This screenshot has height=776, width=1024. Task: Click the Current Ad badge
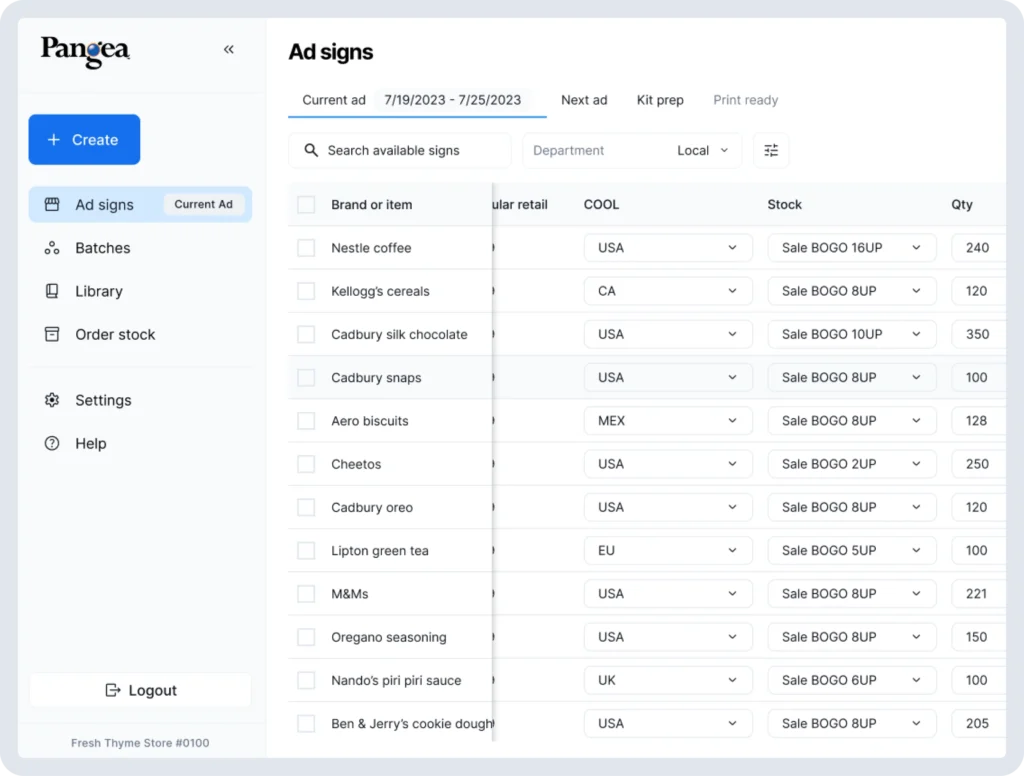(x=203, y=204)
